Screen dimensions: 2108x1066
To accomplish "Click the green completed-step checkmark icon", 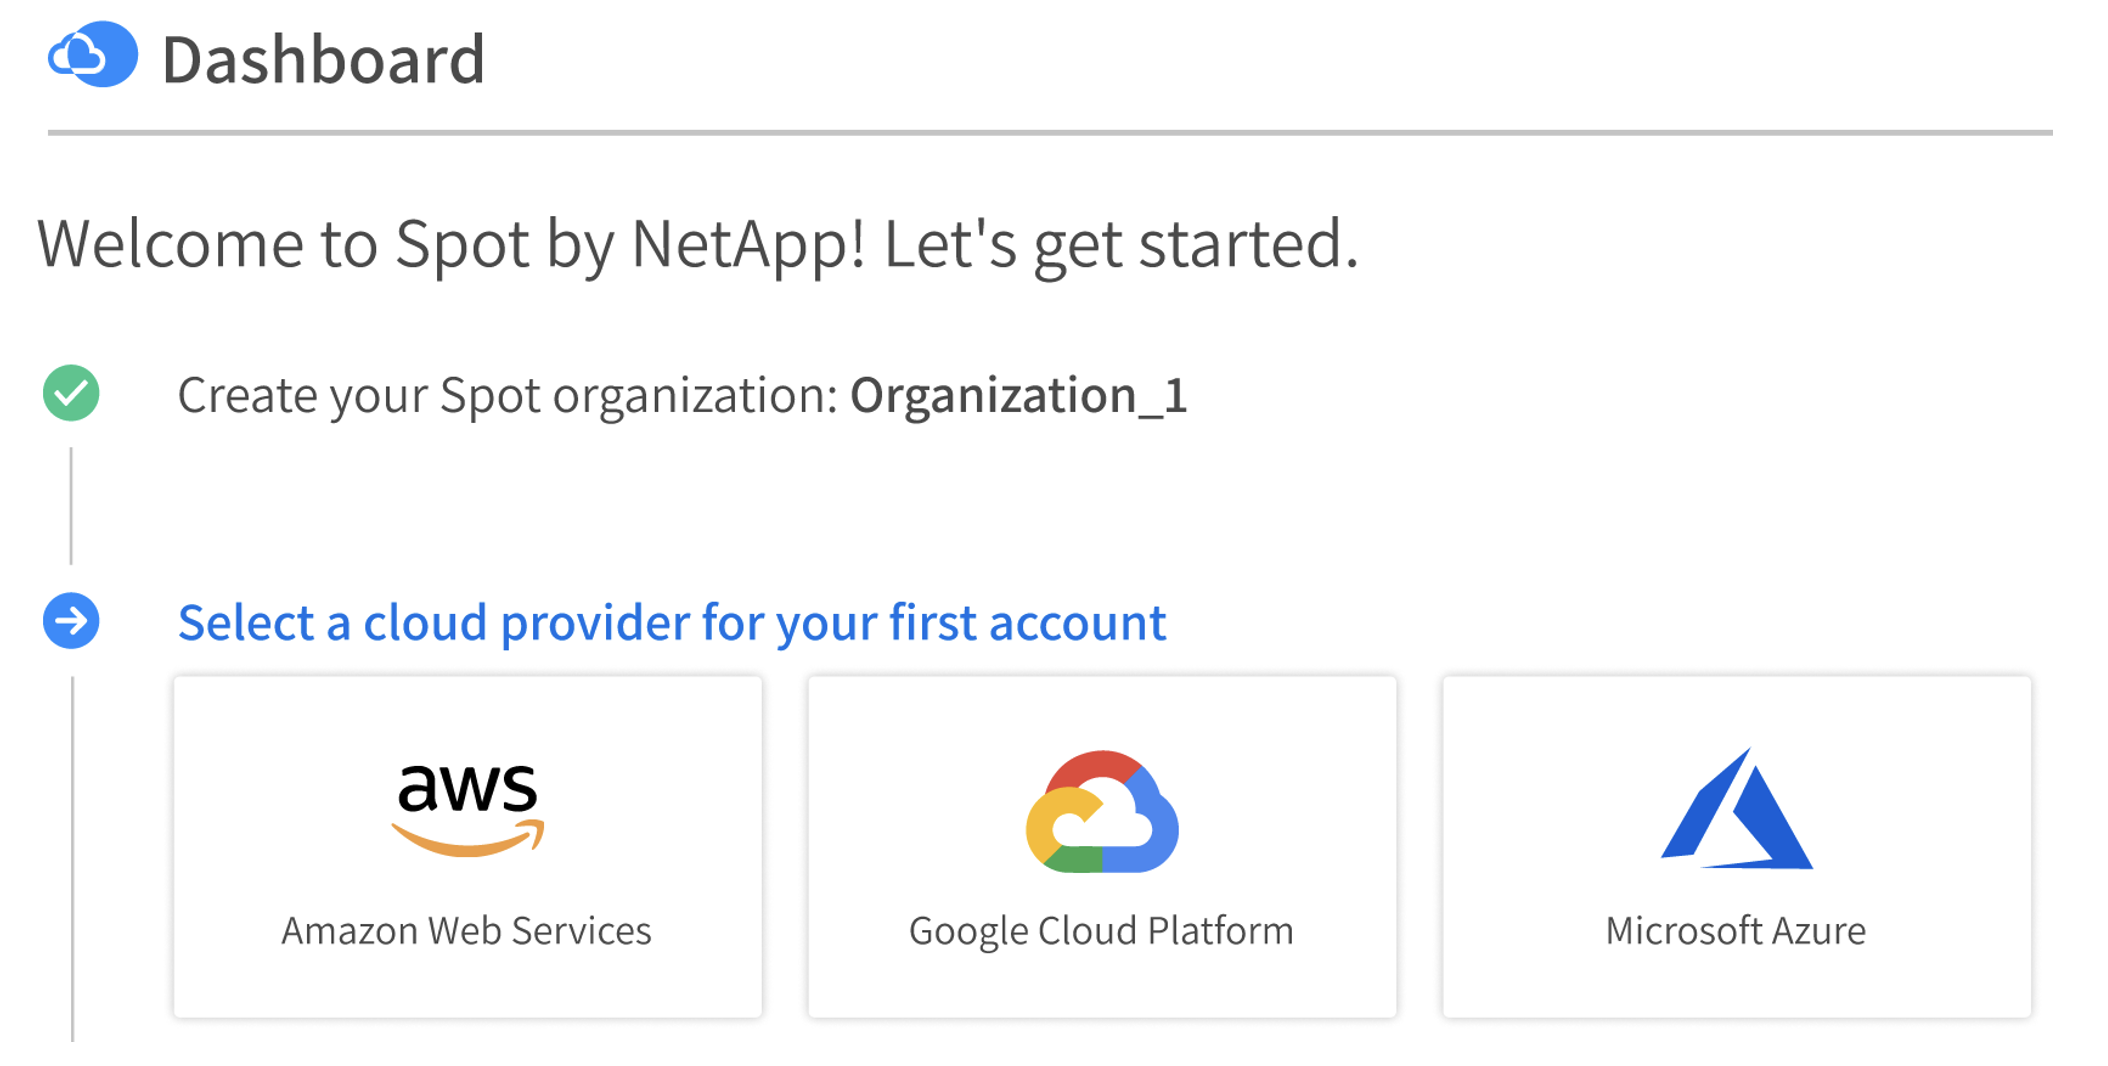I will (71, 393).
